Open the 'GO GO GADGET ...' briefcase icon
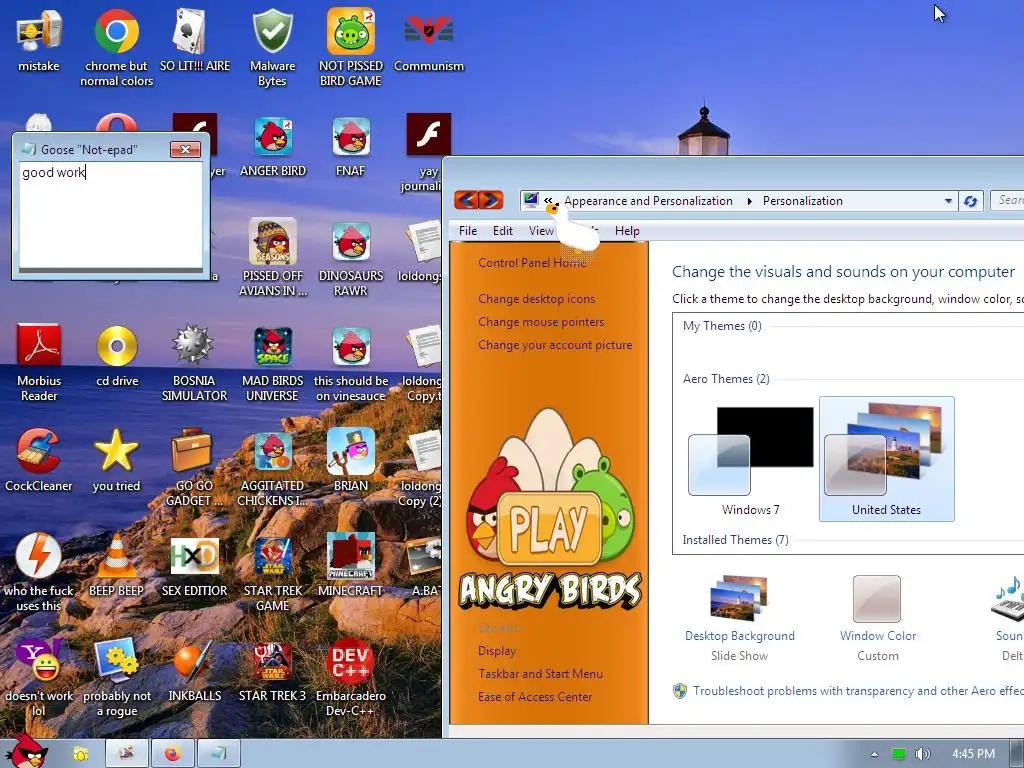Screen dimensions: 1024x768 [194, 467]
